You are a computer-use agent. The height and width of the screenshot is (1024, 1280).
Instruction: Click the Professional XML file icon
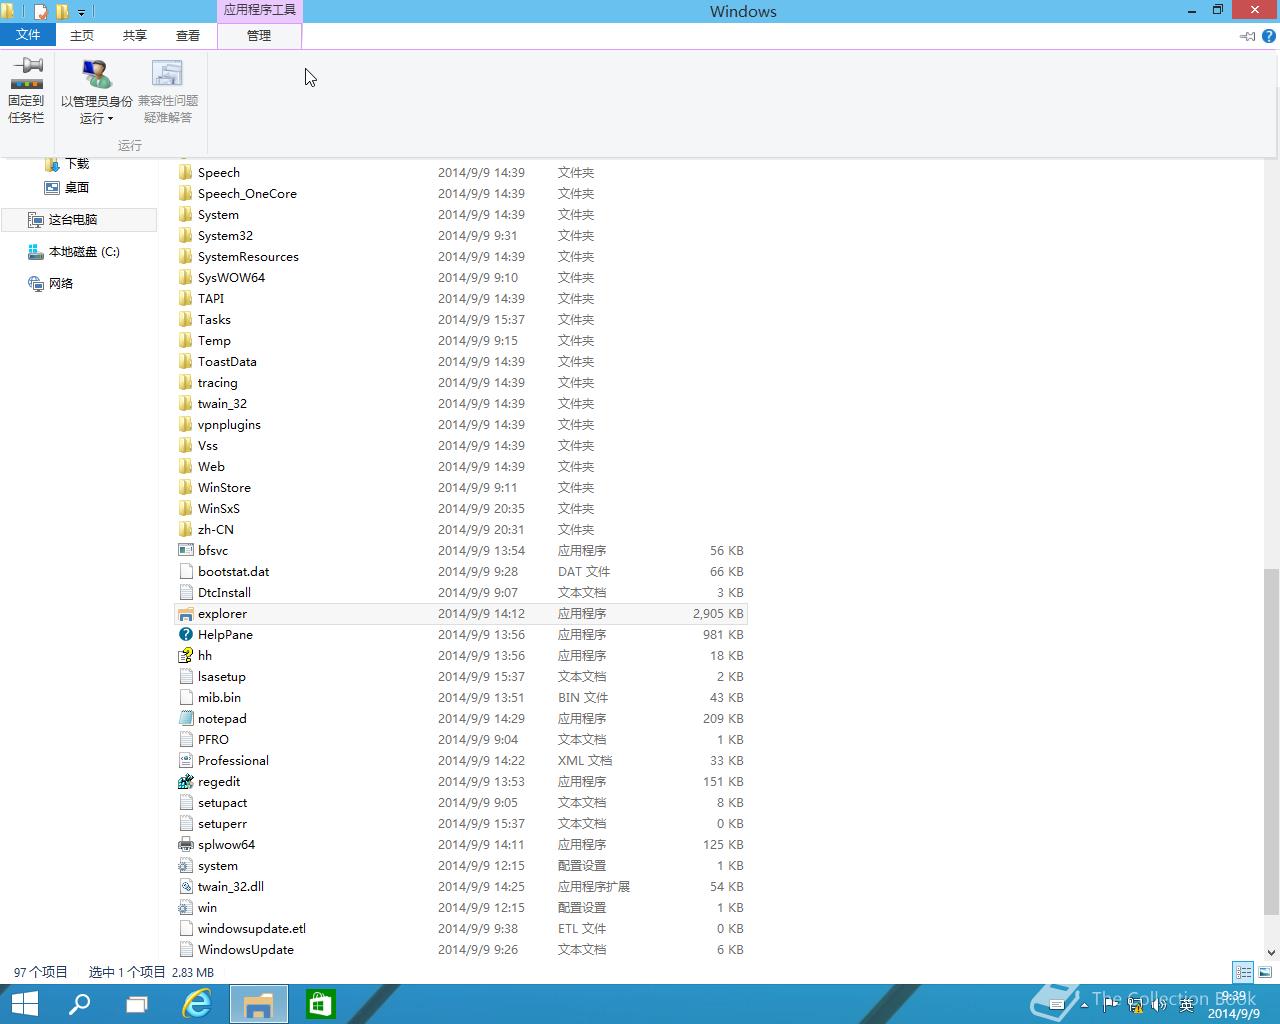click(x=185, y=761)
